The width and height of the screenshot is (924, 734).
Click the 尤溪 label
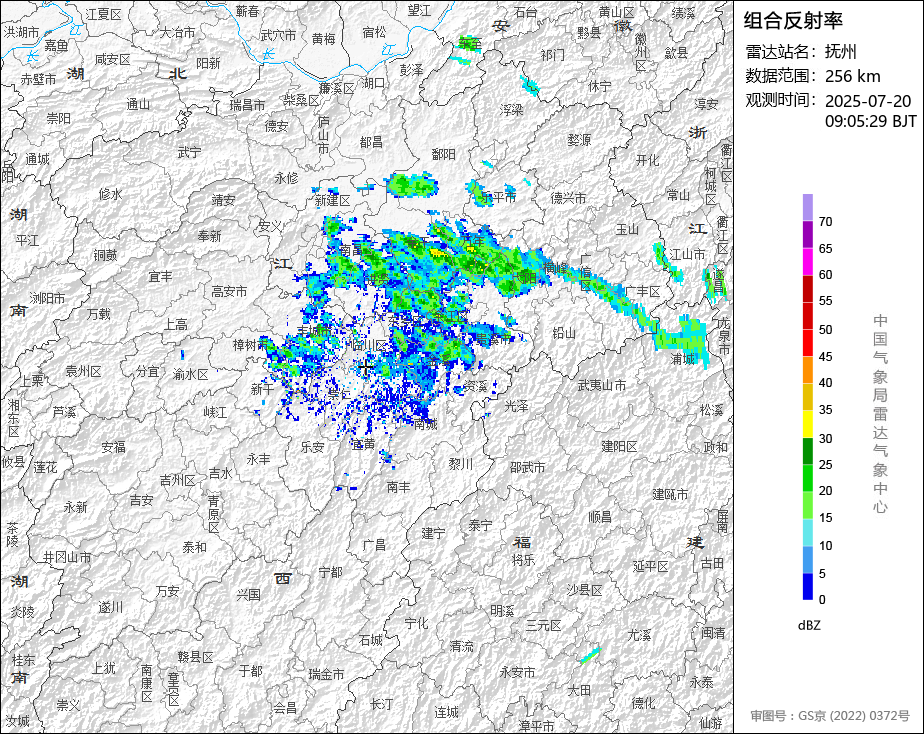coord(639,635)
